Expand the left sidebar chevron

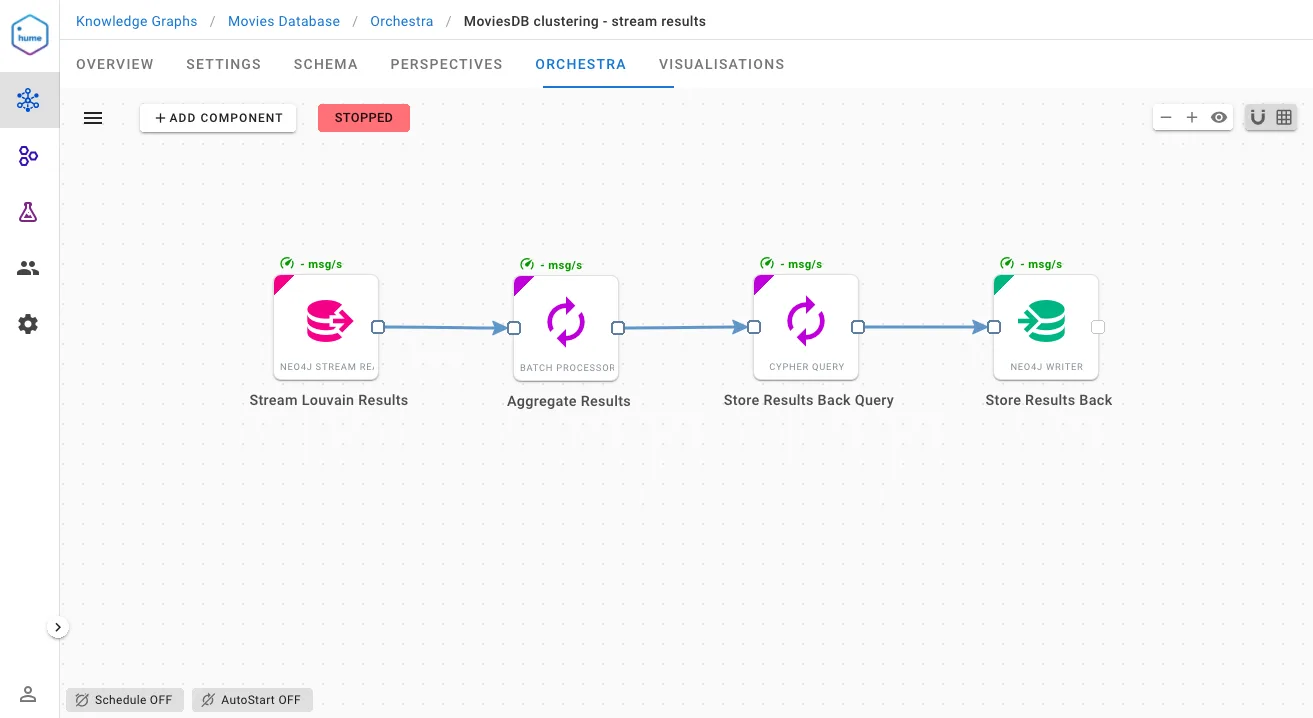pyautogui.click(x=58, y=627)
